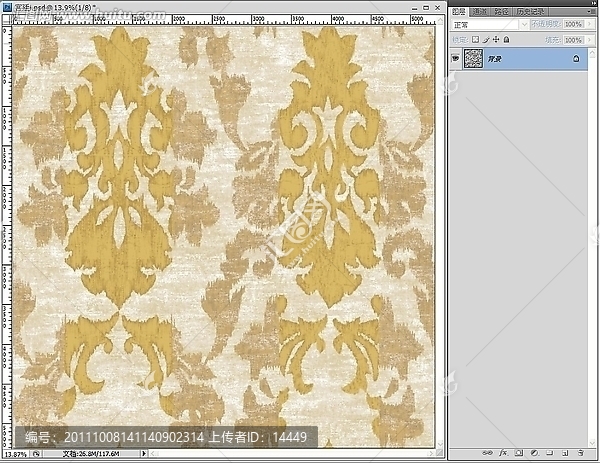Open the layers panel options menu

click(590, 11)
